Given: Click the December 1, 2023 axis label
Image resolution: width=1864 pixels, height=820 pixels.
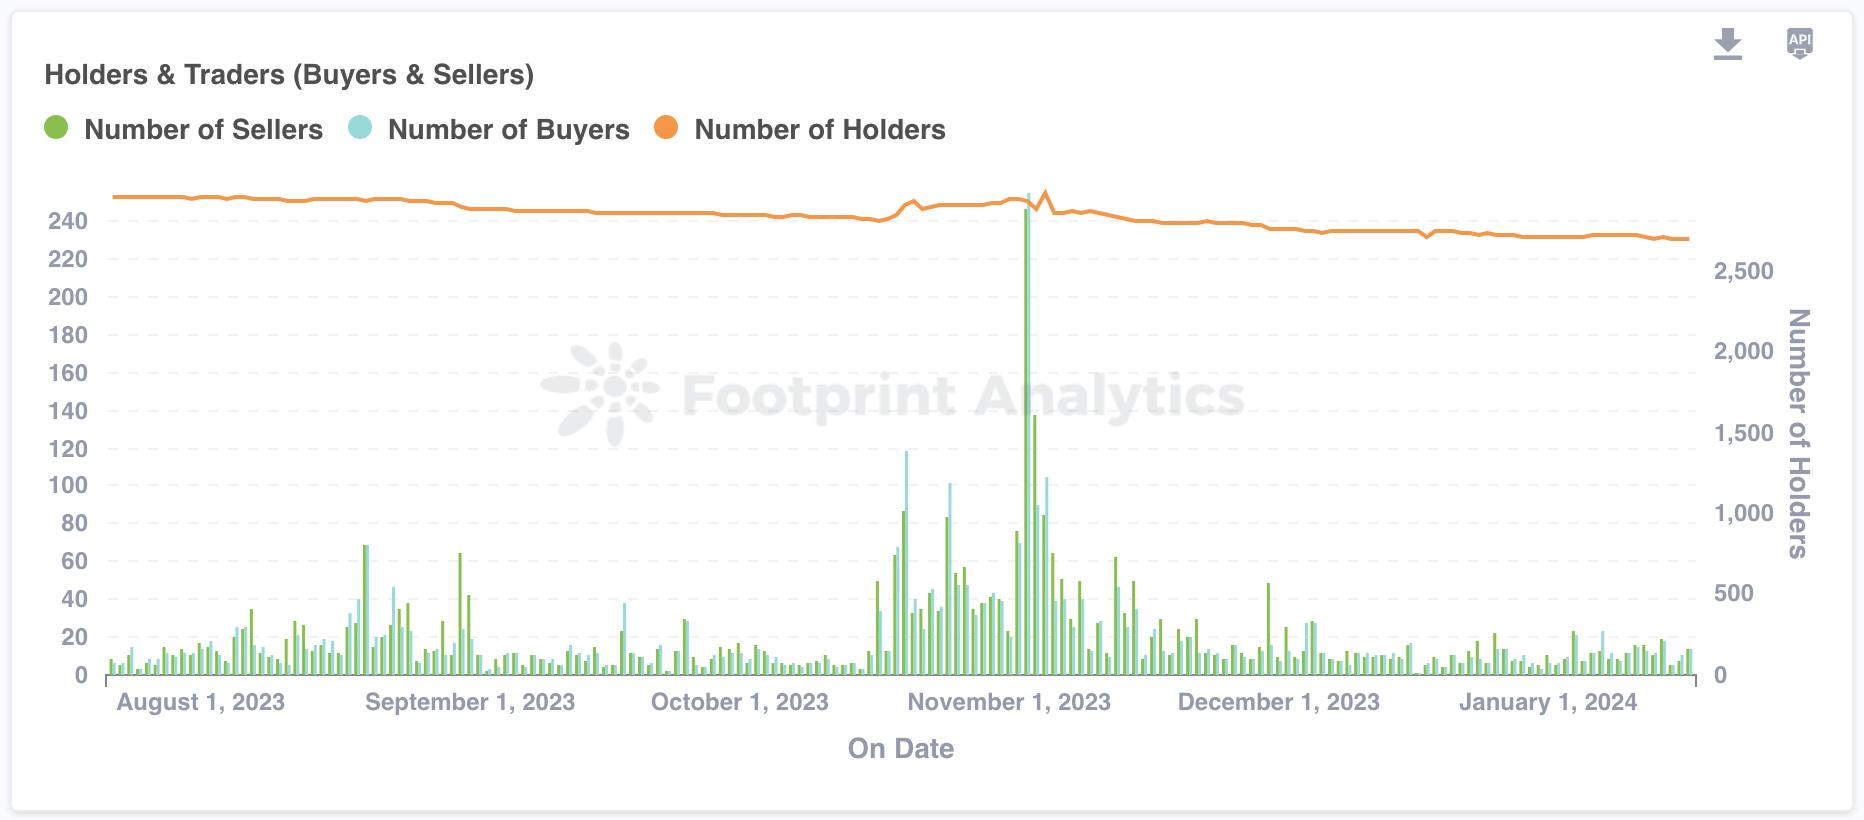Looking at the screenshot, I should coord(1278,702).
